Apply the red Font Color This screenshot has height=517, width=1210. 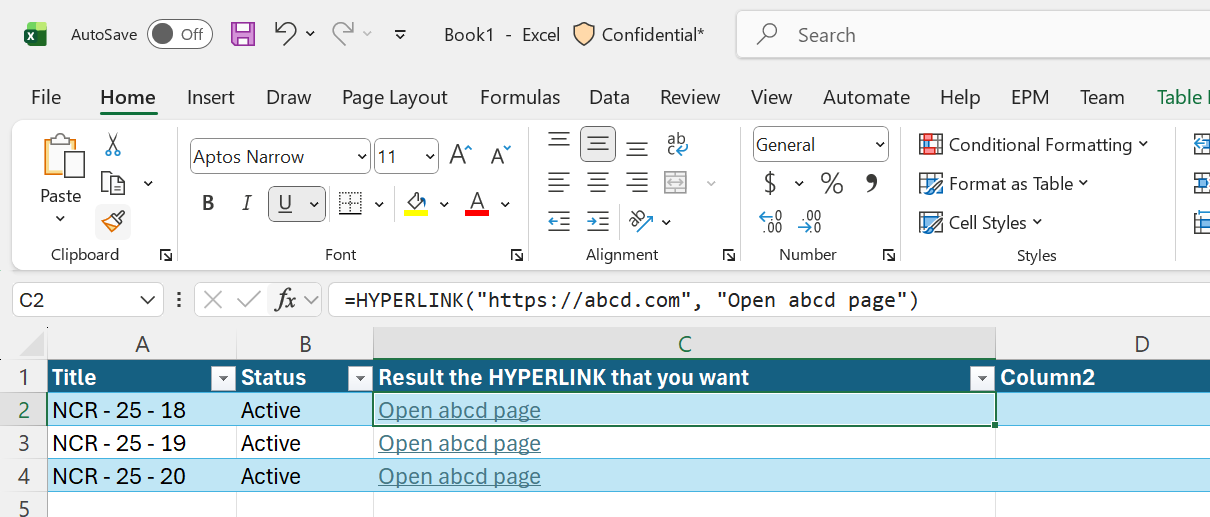coord(477,204)
